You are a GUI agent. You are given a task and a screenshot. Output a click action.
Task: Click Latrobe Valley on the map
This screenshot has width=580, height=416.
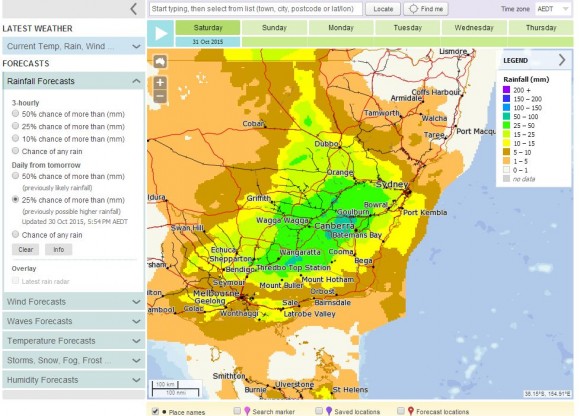(x=309, y=314)
